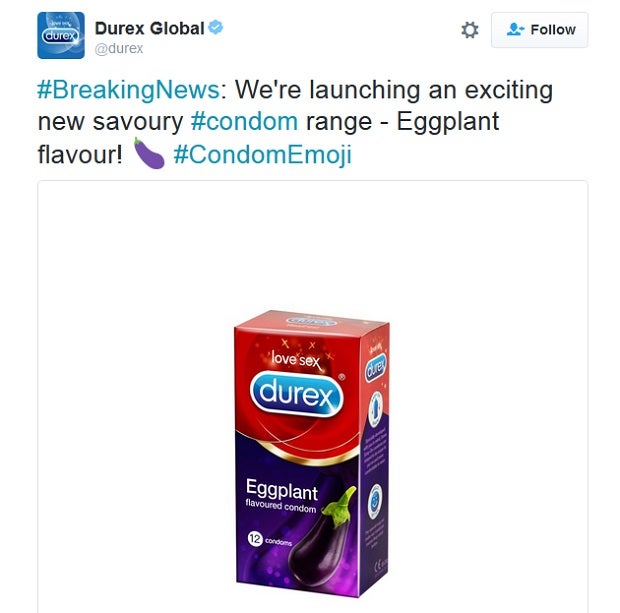Open the gear user actions menu

[x=470, y=30]
